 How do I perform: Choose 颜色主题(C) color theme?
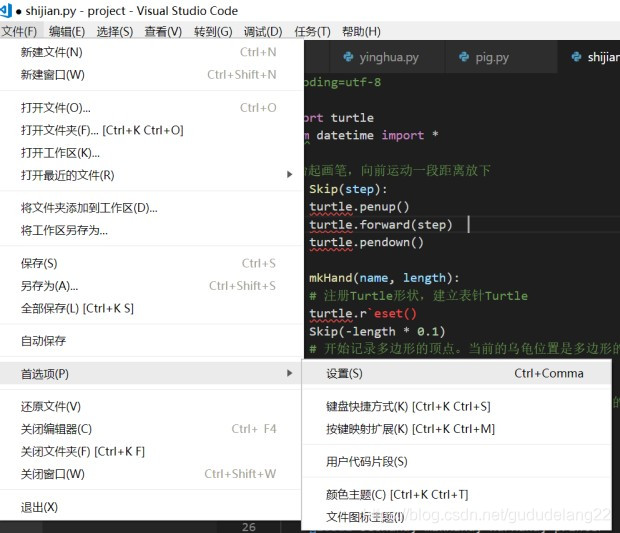pos(456,495)
